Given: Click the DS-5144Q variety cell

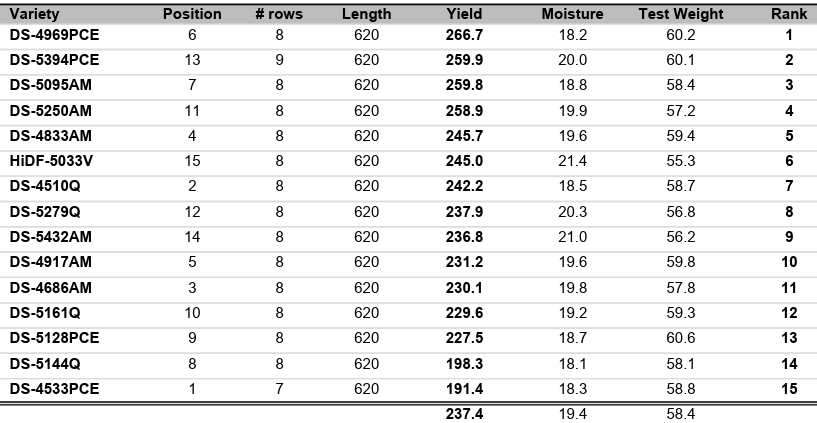Looking at the screenshot, I should point(45,363).
